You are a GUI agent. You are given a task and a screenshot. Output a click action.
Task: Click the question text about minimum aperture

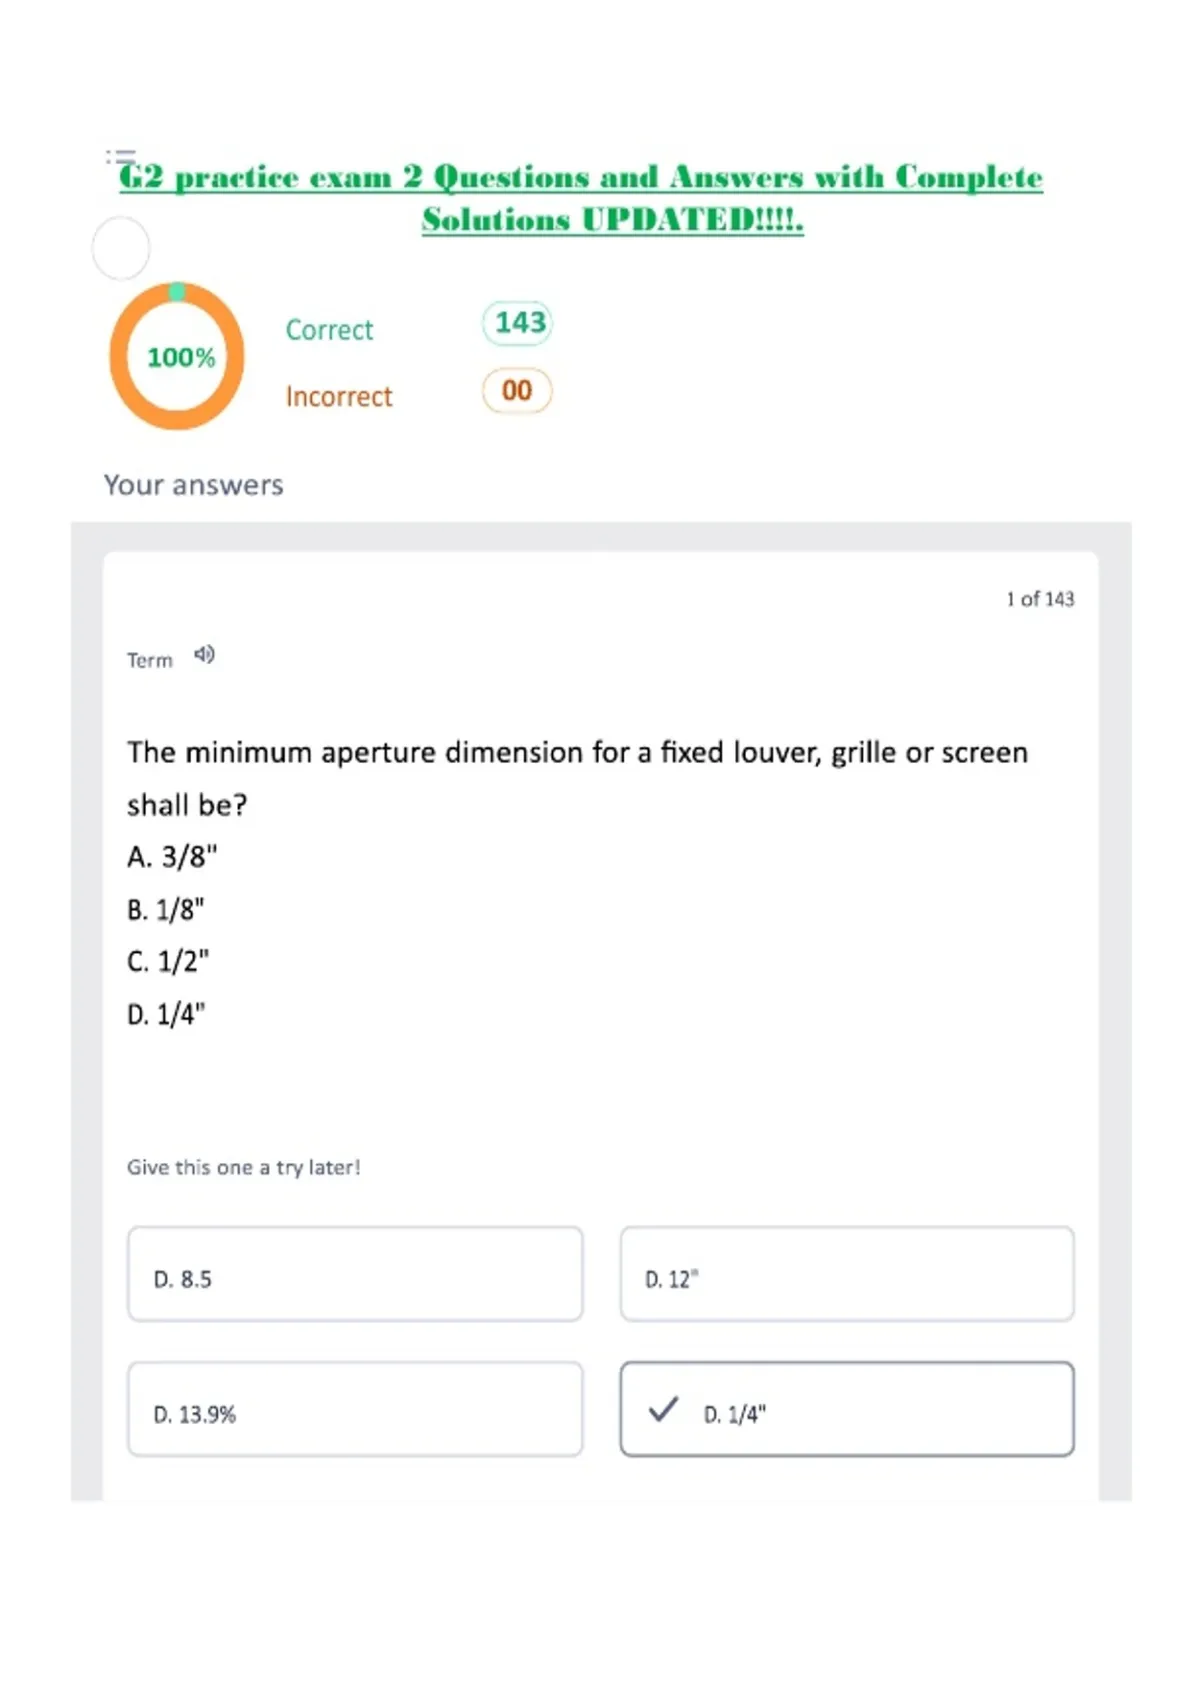577,778
